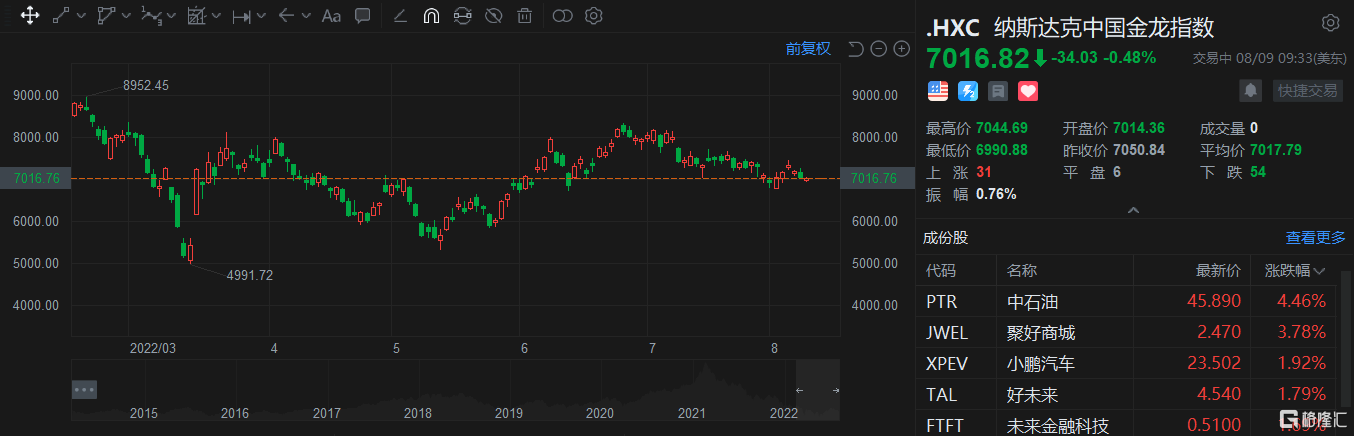Zoom in chart with plus icon
This screenshot has width=1354, height=436.
[x=901, y=49]
